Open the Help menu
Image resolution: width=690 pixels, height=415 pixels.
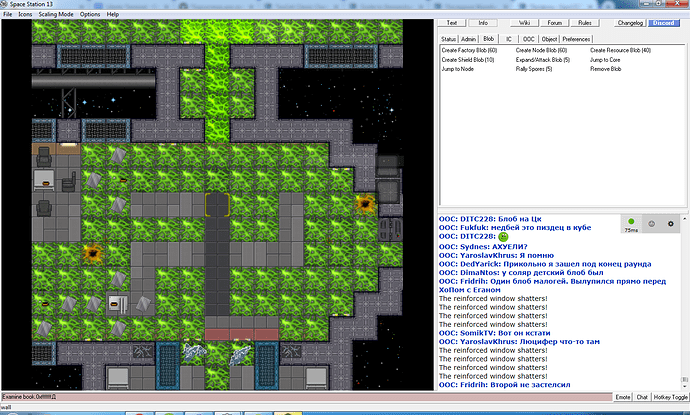pyautogui.click(x=113, y=14)
